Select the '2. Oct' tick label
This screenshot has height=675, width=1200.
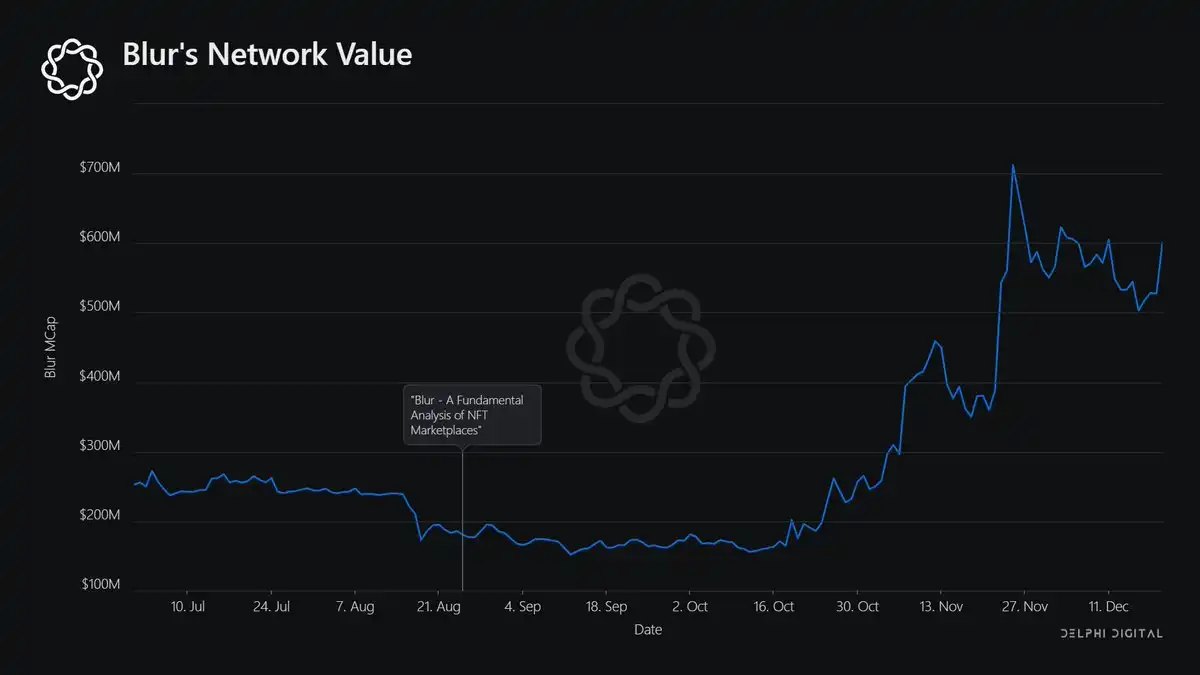689,606
